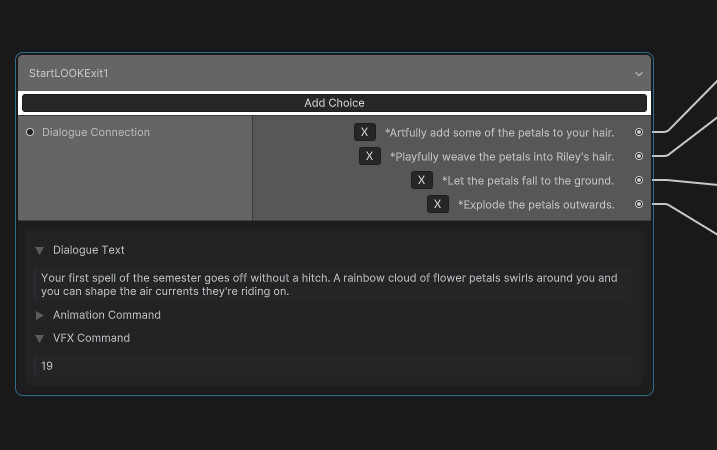717x450 pixels.
Task: Click output port for 'Playfully weave' choice
Action: (639, 156)
